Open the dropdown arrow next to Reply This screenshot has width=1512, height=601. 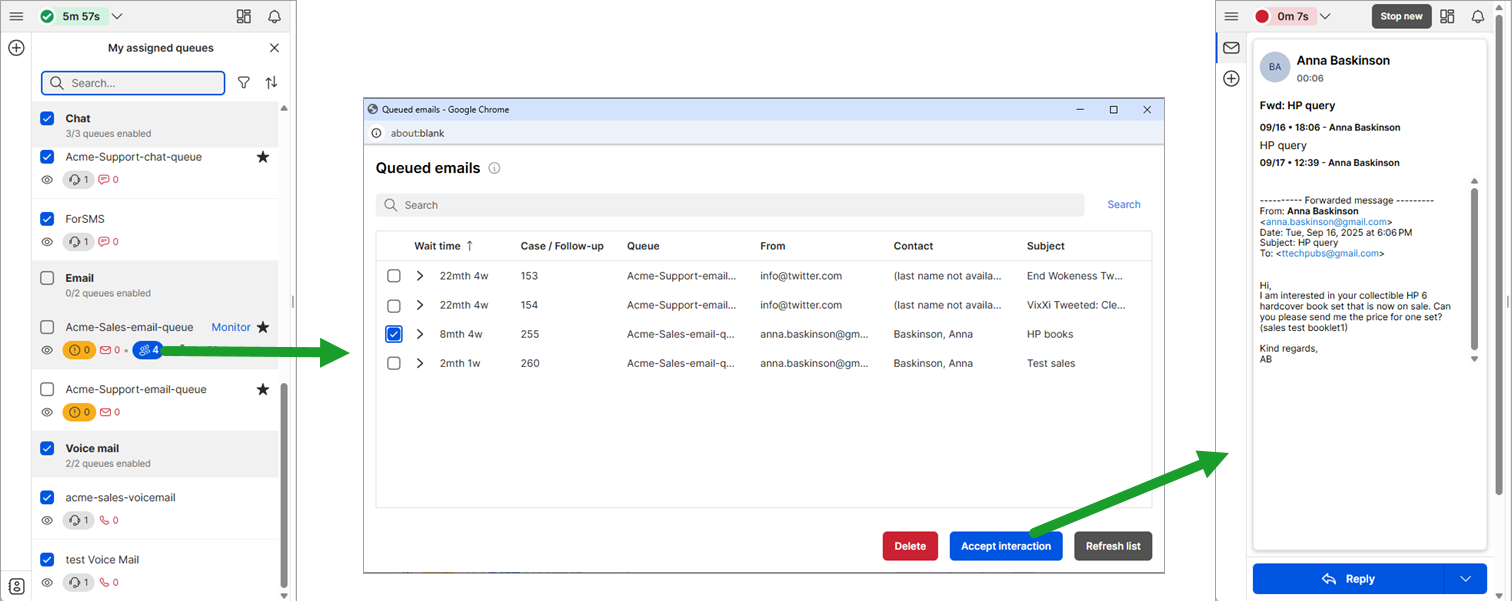1466,579
